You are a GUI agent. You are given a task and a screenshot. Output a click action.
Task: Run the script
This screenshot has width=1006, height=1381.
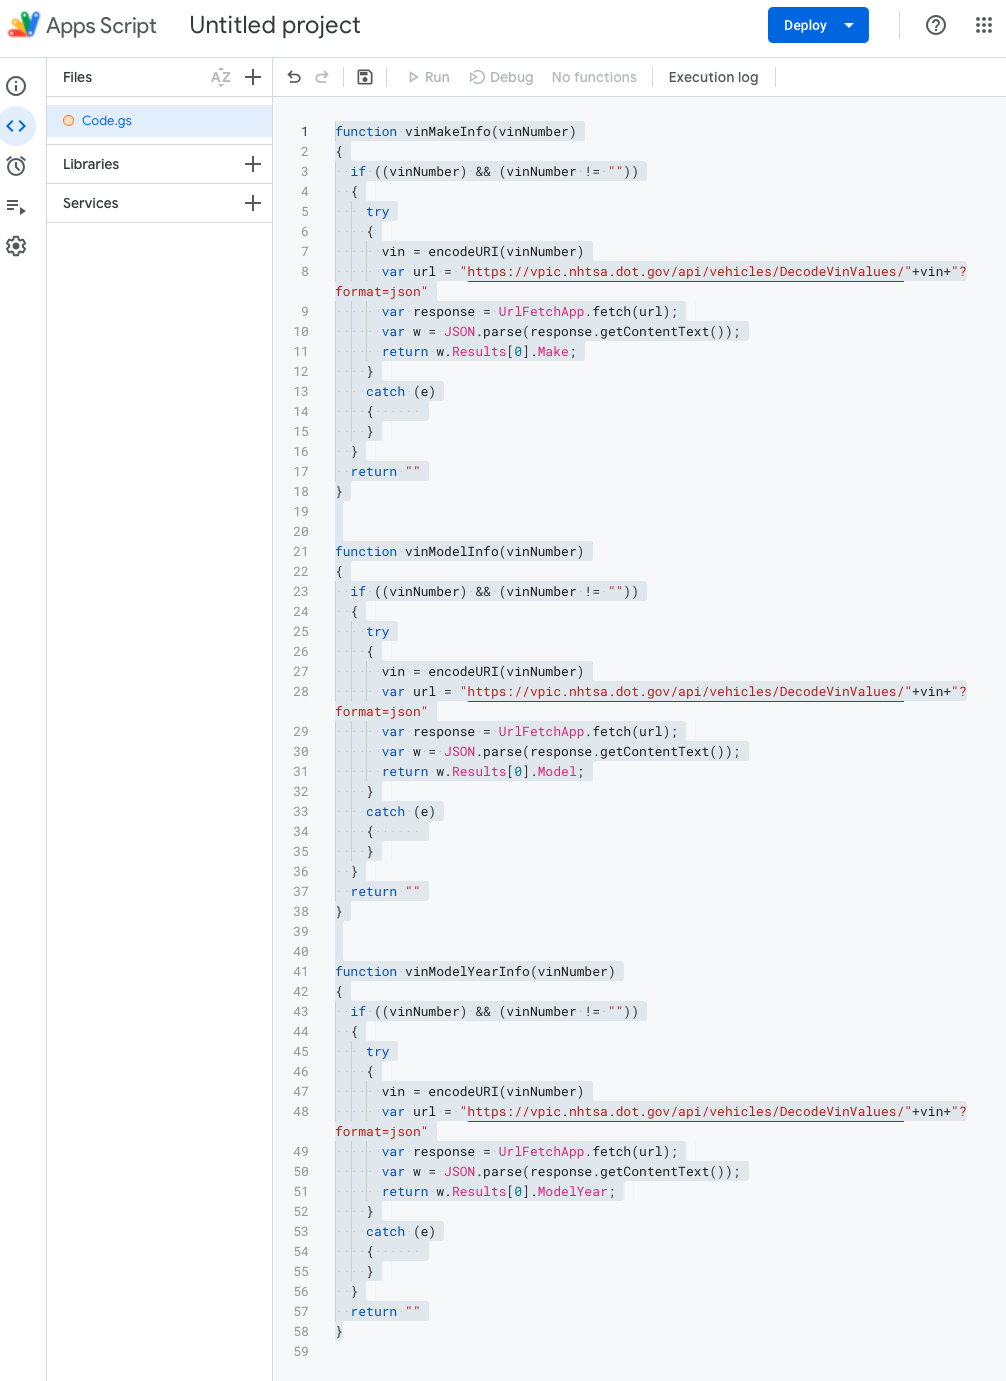point(428,77)
